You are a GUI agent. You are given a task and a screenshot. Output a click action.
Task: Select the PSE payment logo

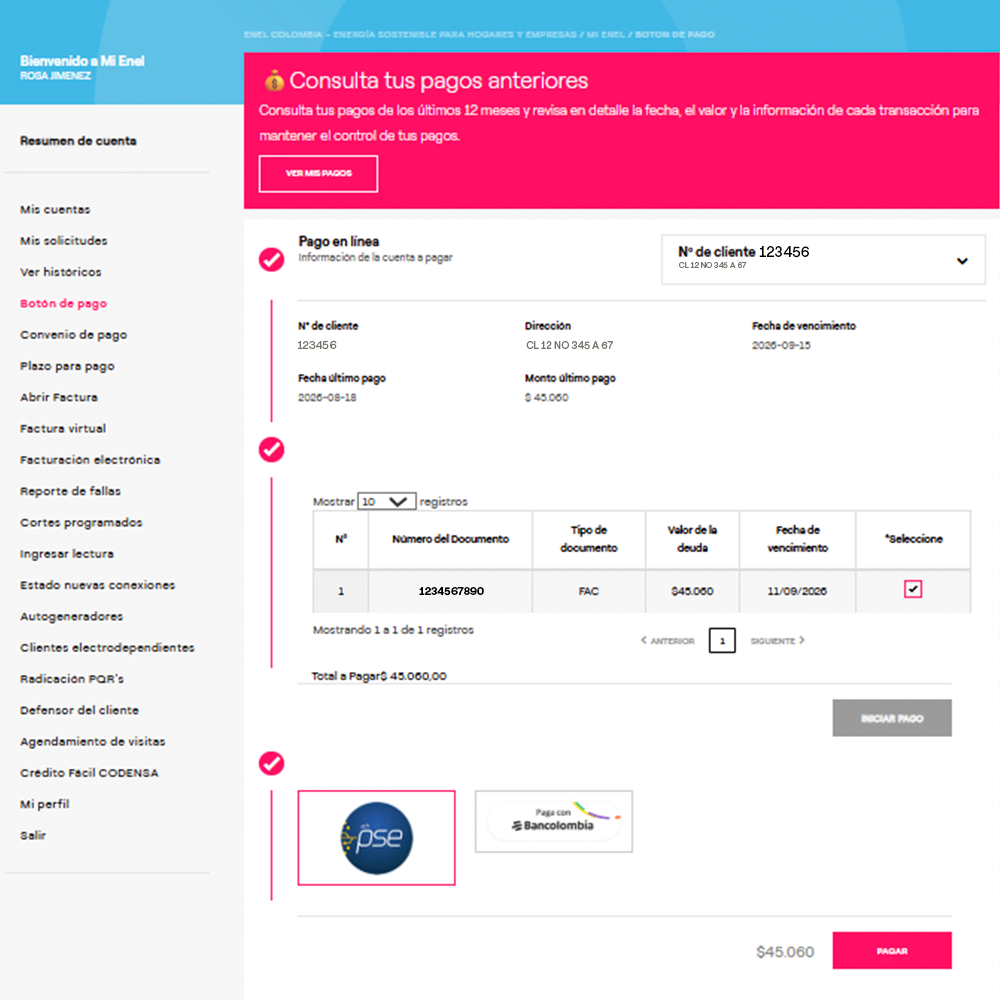(x=376, y=837)
